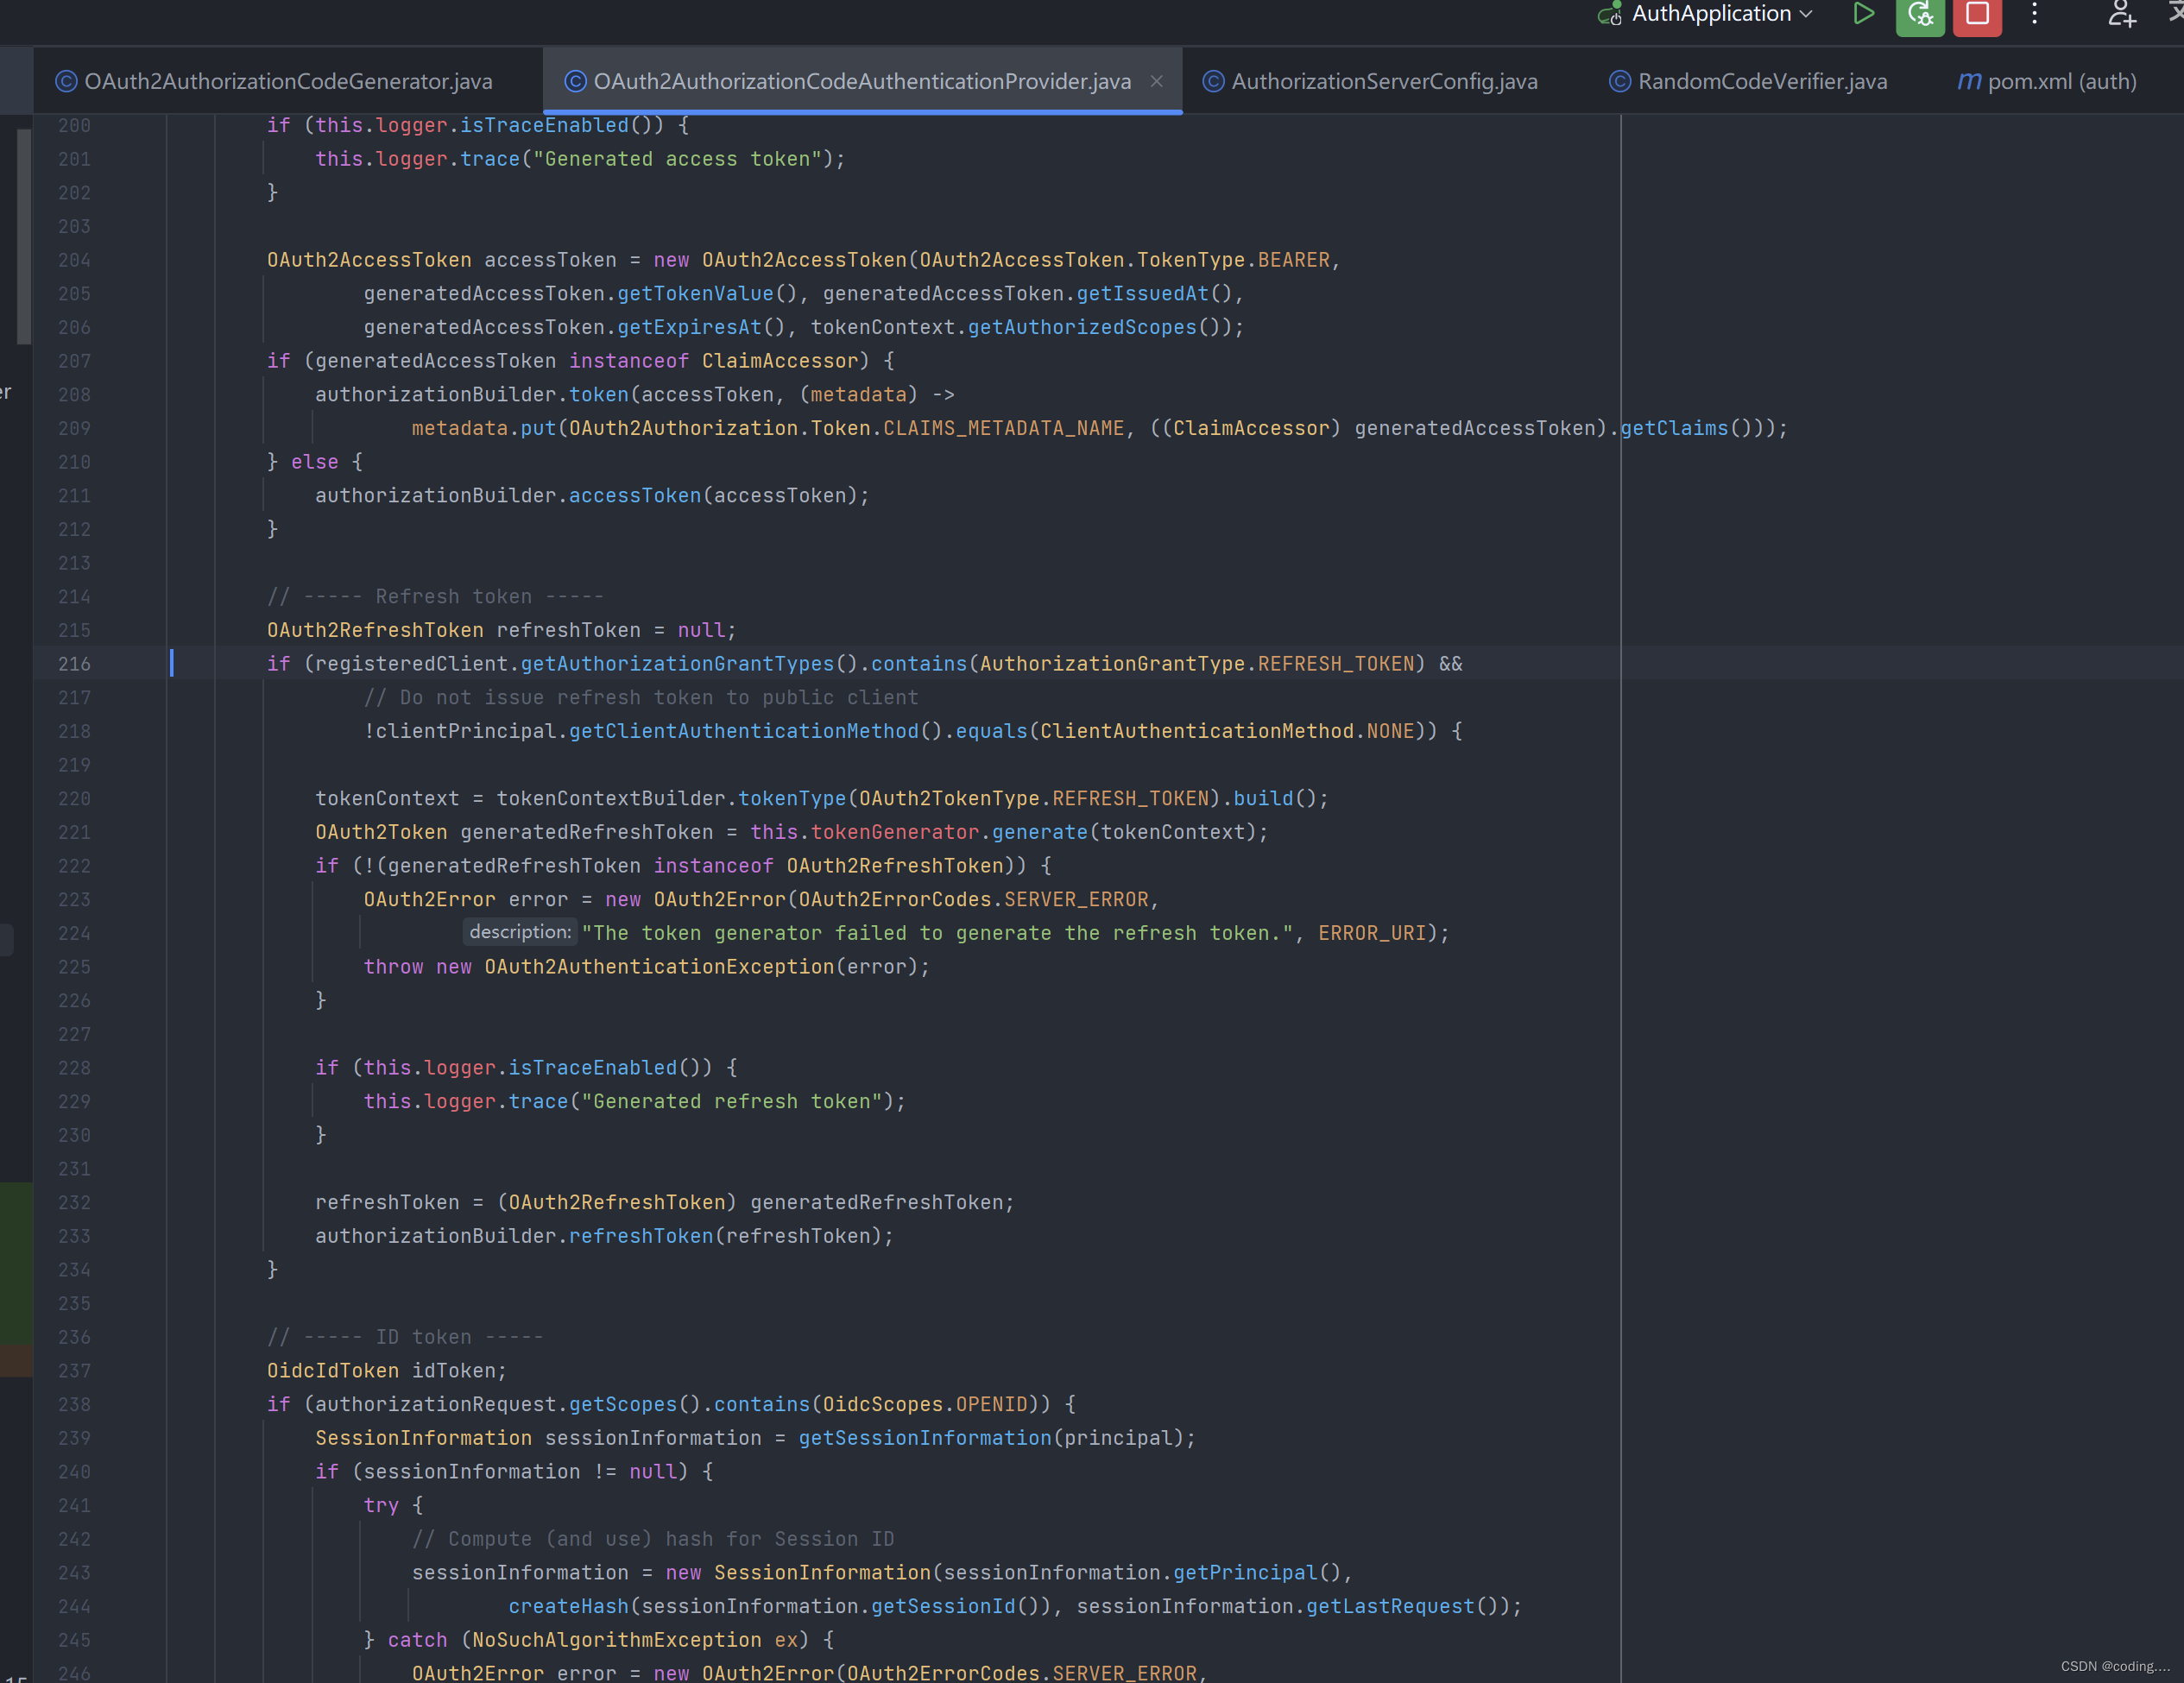Open the RandomCodeVerifier.java tab
Viewport: 2184px width, 1683px height.
click(1748, 81)
